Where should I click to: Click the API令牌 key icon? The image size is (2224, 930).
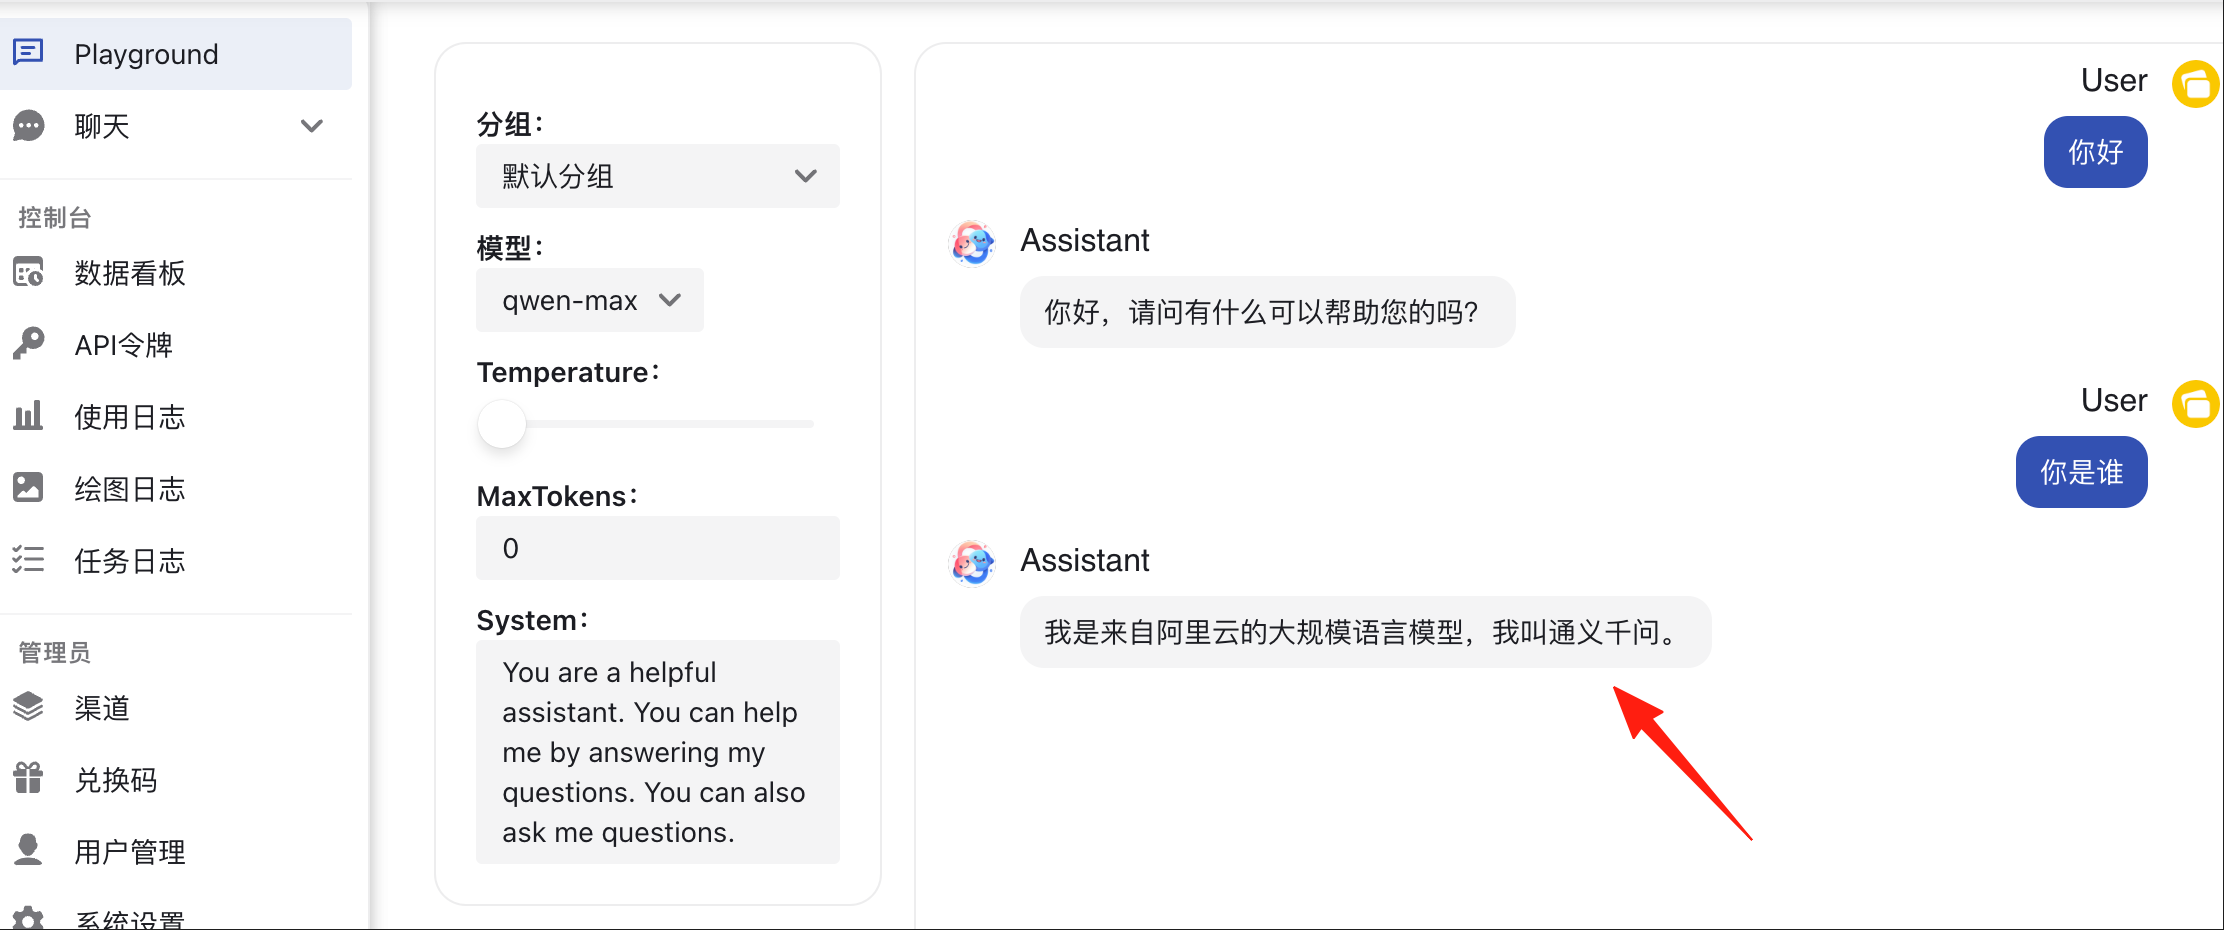pos(28,344)
